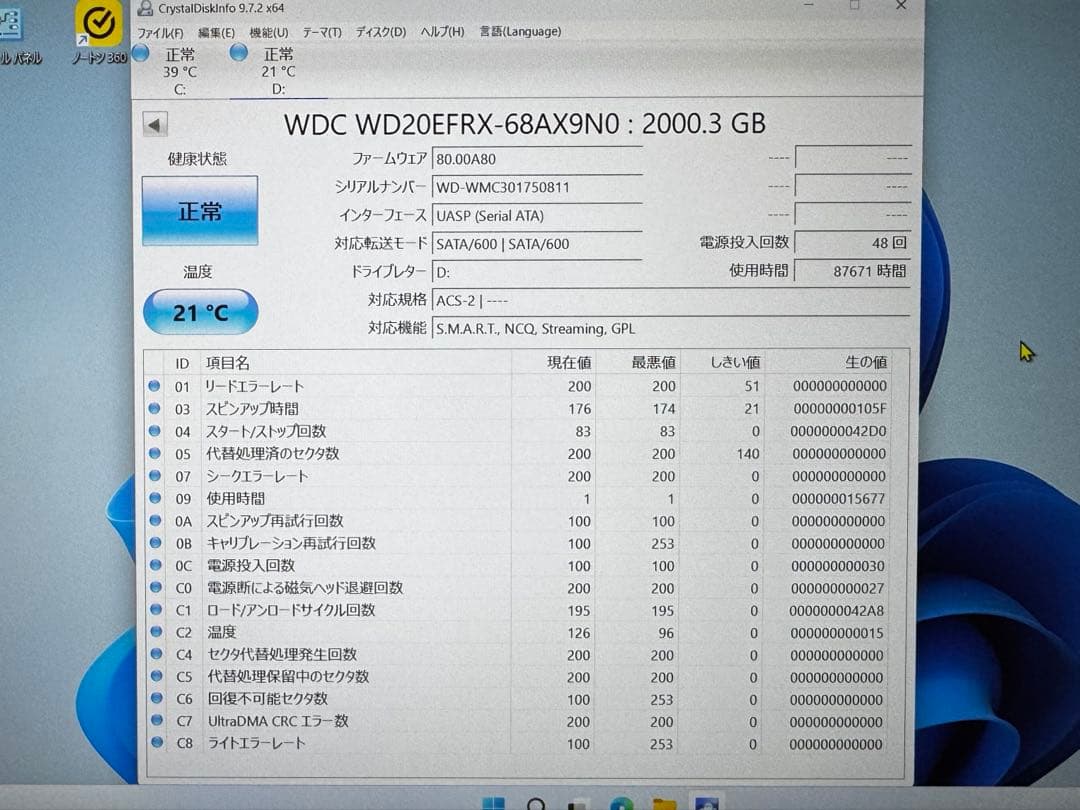Open the 機能(U) menu
This screenshot has width=1080, height=810.
[268, 31]
